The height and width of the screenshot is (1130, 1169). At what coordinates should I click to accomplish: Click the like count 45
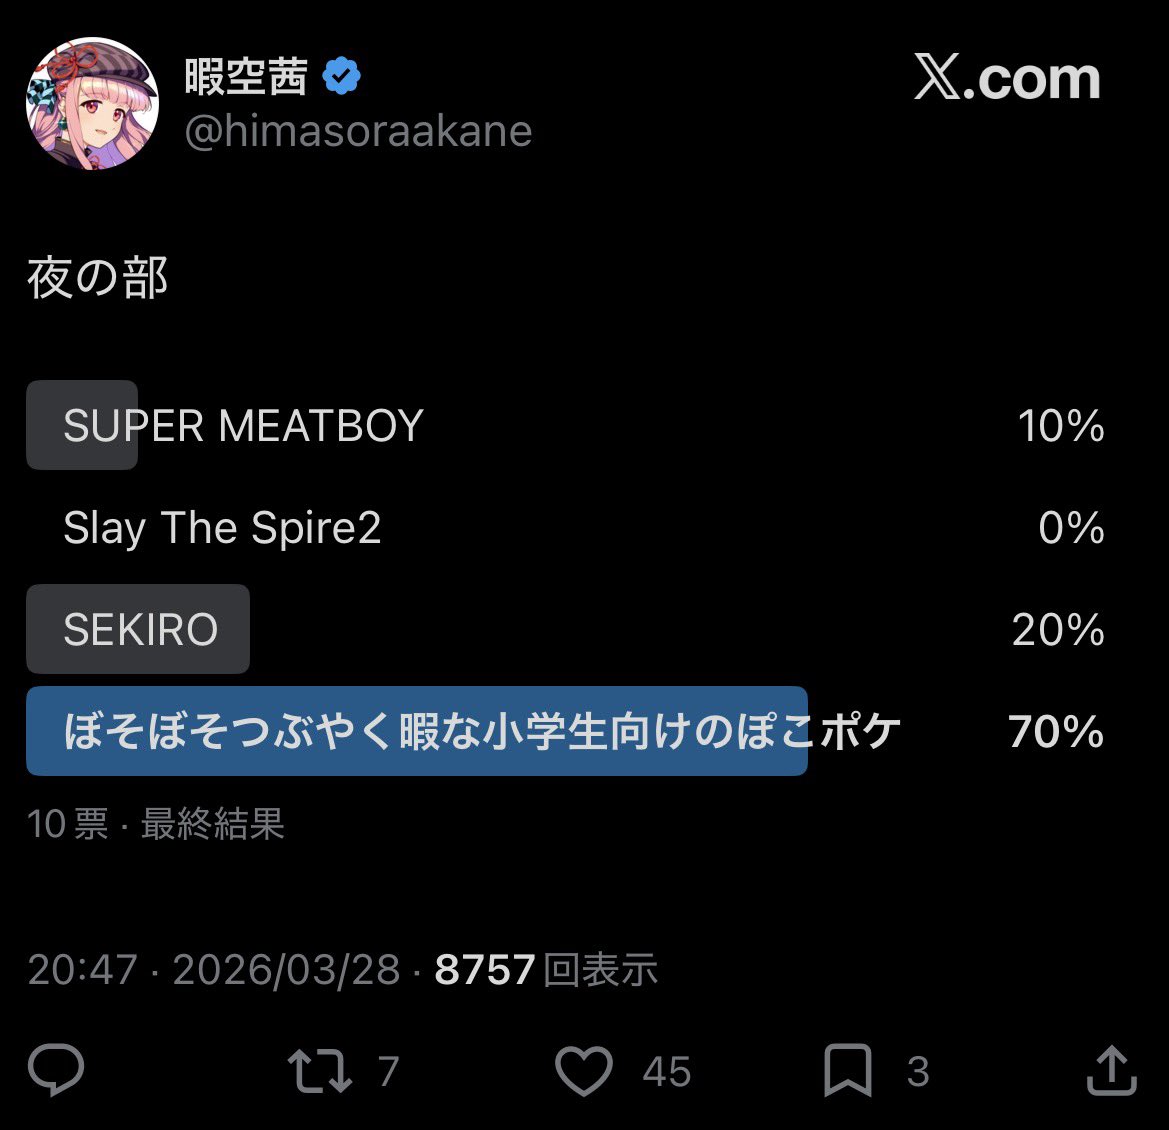(666, 1072)
